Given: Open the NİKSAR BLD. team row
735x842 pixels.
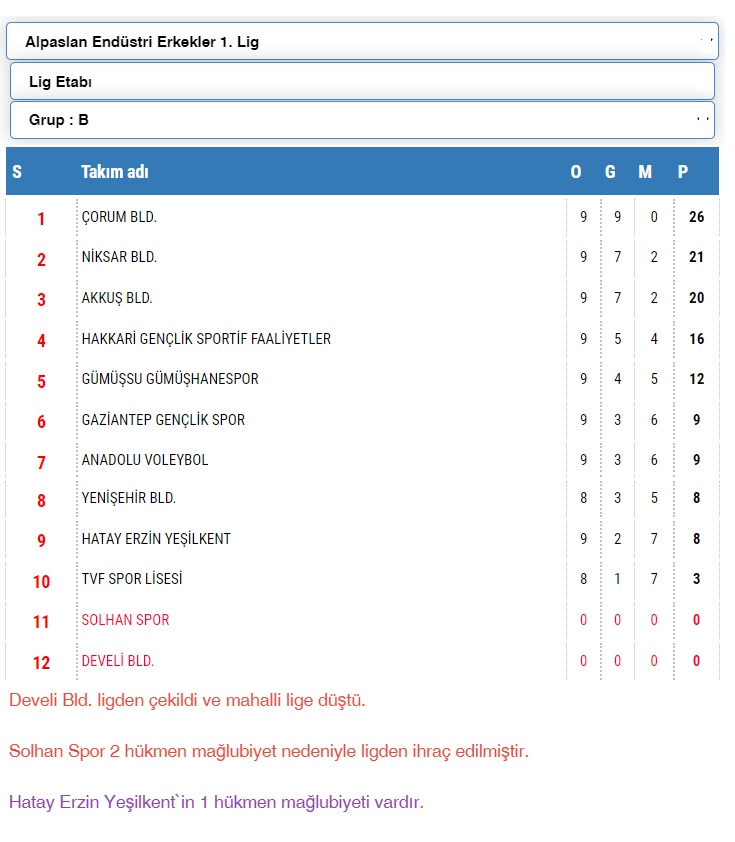Looking at the screenshot, I should [x=119, y=257].
